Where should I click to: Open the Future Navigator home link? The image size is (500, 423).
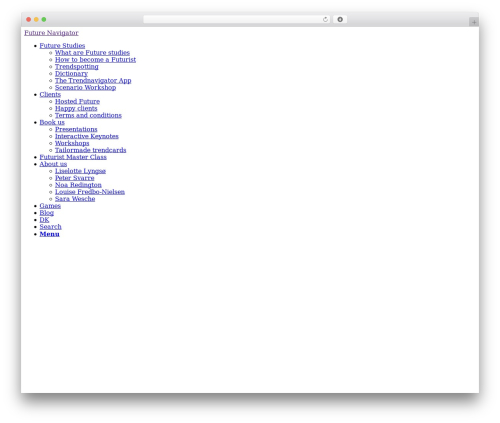pos(51,33)
